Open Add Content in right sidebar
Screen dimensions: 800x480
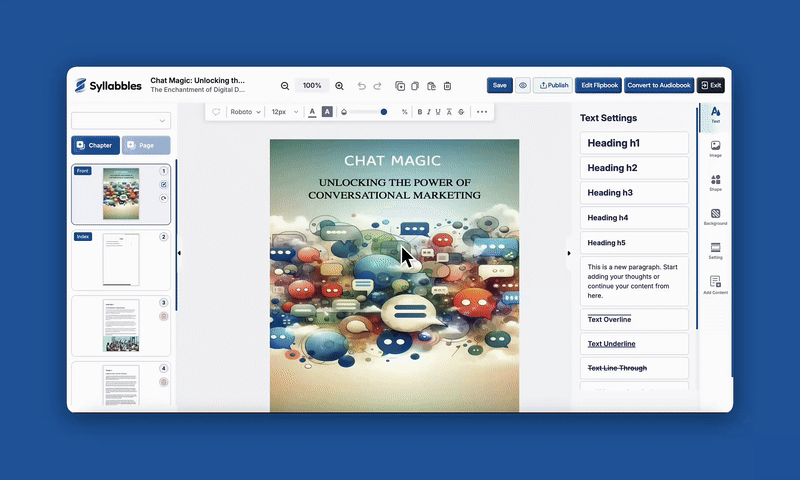click(x=715, y=285)
